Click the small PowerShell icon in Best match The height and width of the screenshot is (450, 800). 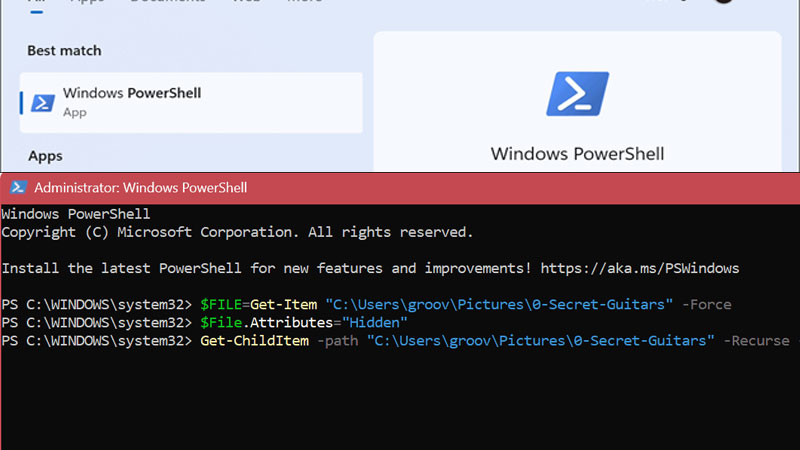tap(43, 103)
